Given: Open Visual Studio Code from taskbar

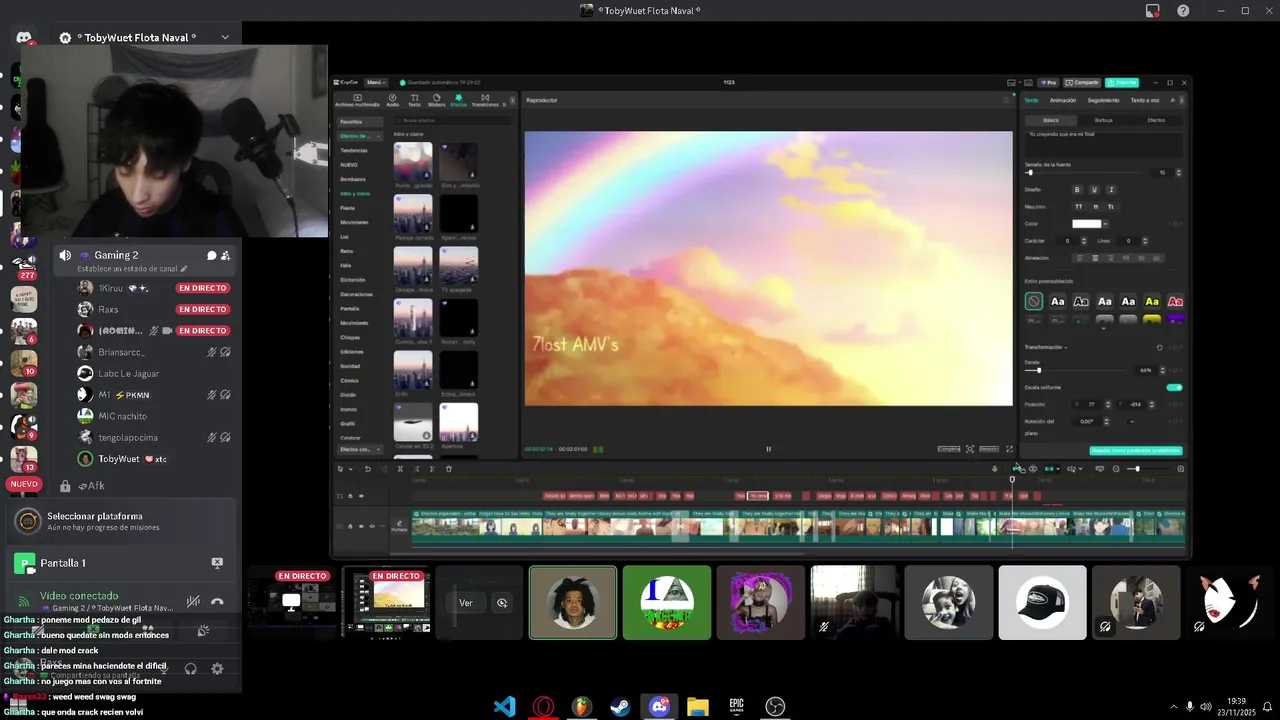Looking at the screenshot, I should 505,706.
